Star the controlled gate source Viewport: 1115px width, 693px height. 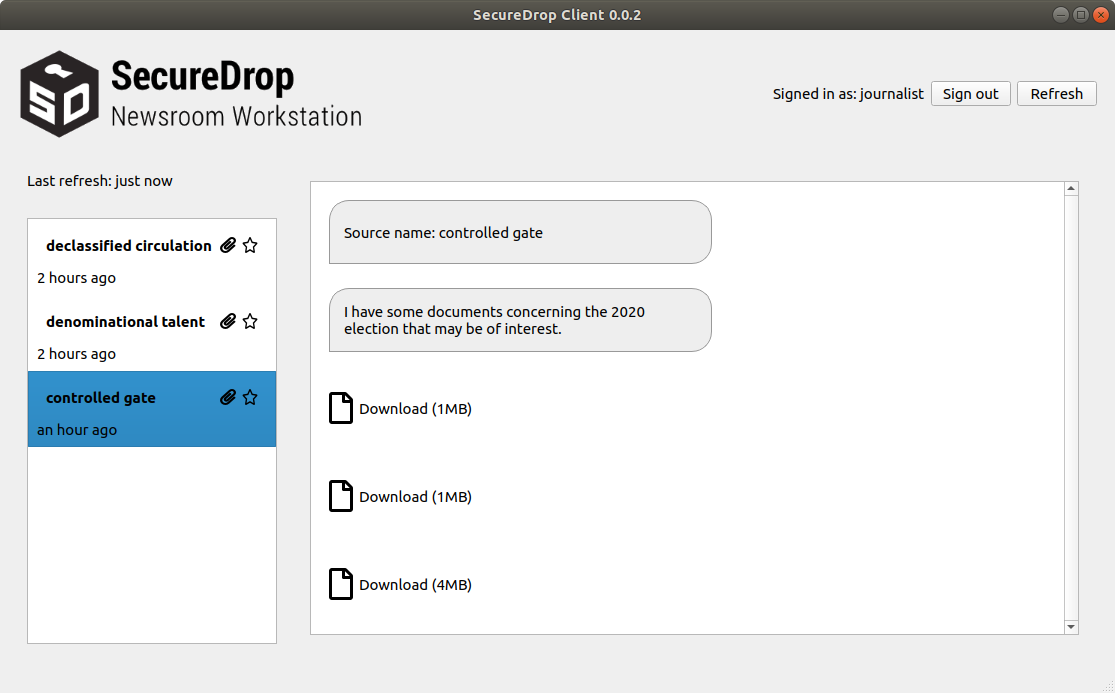coord(250,397)
